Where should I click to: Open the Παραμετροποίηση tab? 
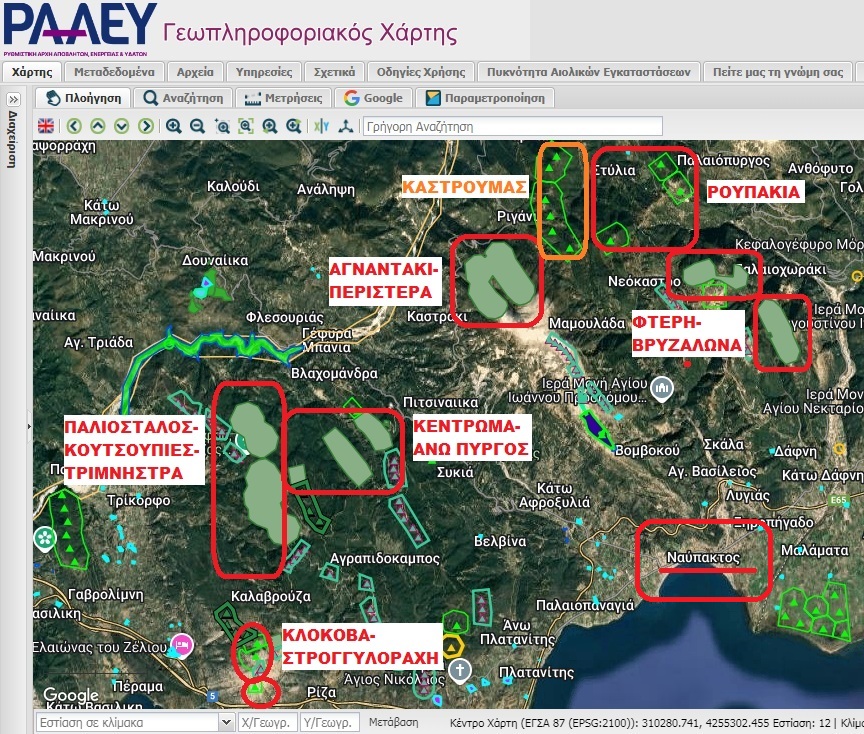pos(485,98)
